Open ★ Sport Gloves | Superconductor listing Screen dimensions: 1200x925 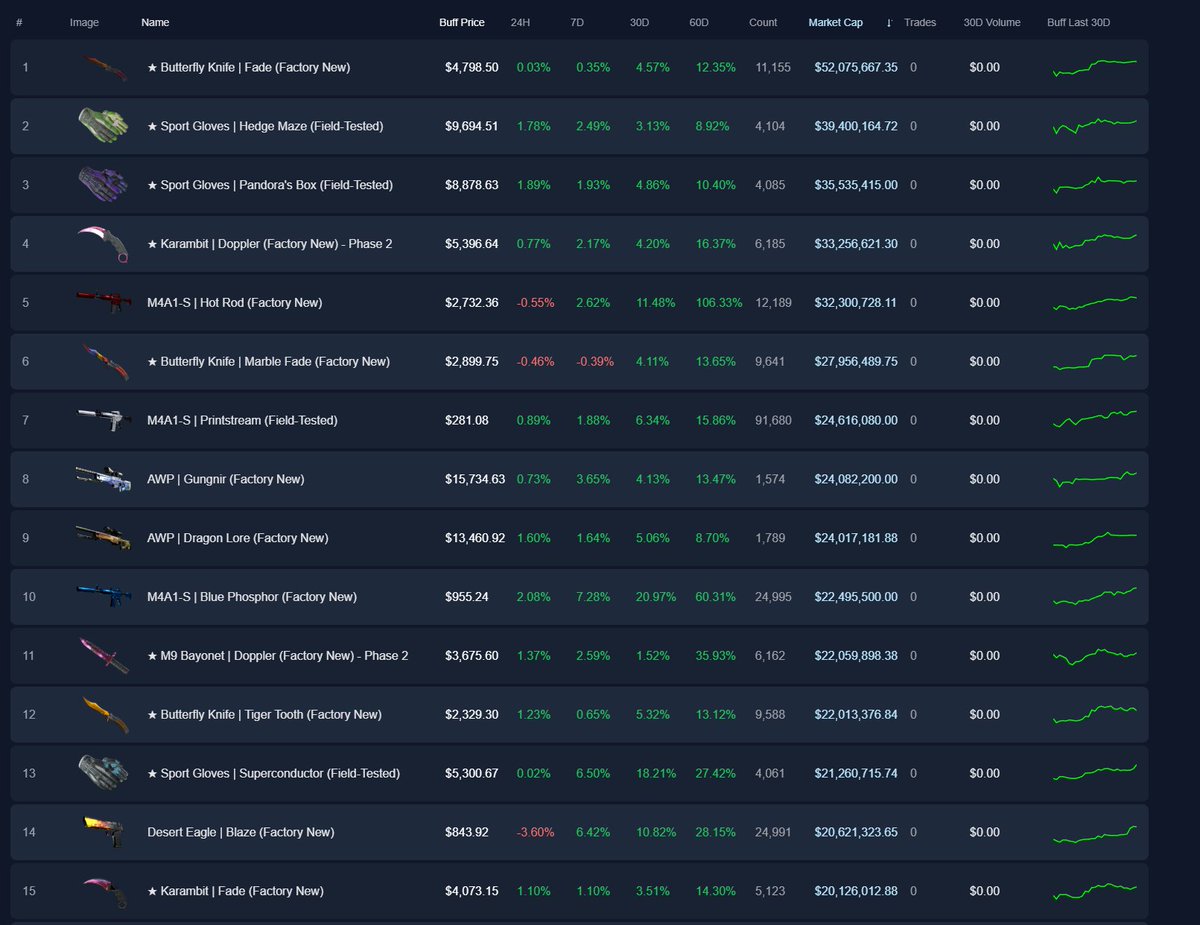coord(273,773)
